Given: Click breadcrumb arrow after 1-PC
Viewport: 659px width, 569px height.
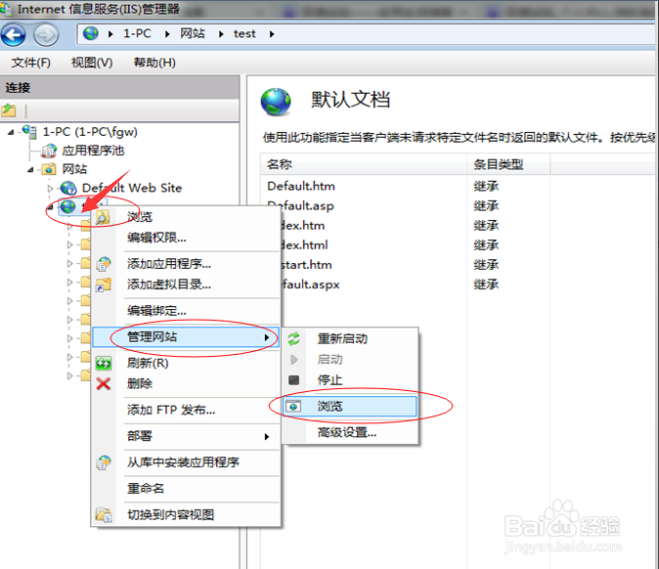Looking at the screenshot, I should [167, 34].
